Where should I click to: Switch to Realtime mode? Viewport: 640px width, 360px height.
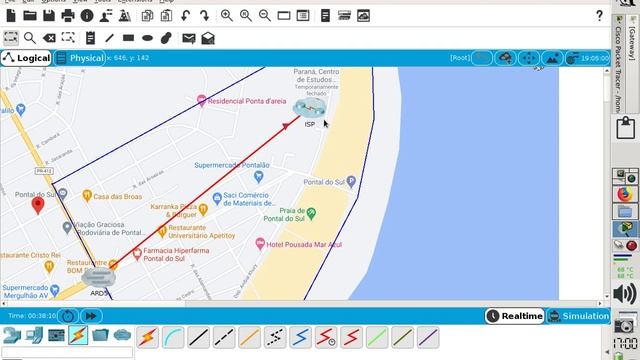pos(515,316)
